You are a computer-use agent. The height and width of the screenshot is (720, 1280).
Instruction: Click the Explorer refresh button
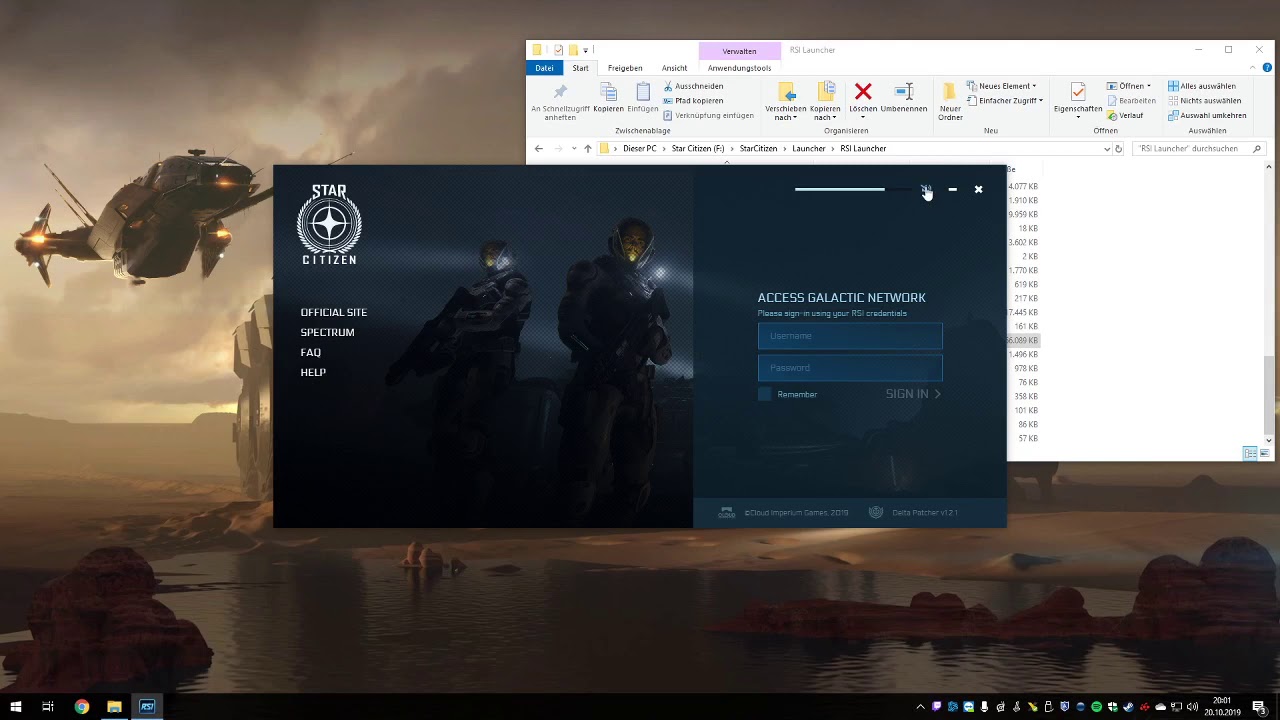[x=1119, y=148]
